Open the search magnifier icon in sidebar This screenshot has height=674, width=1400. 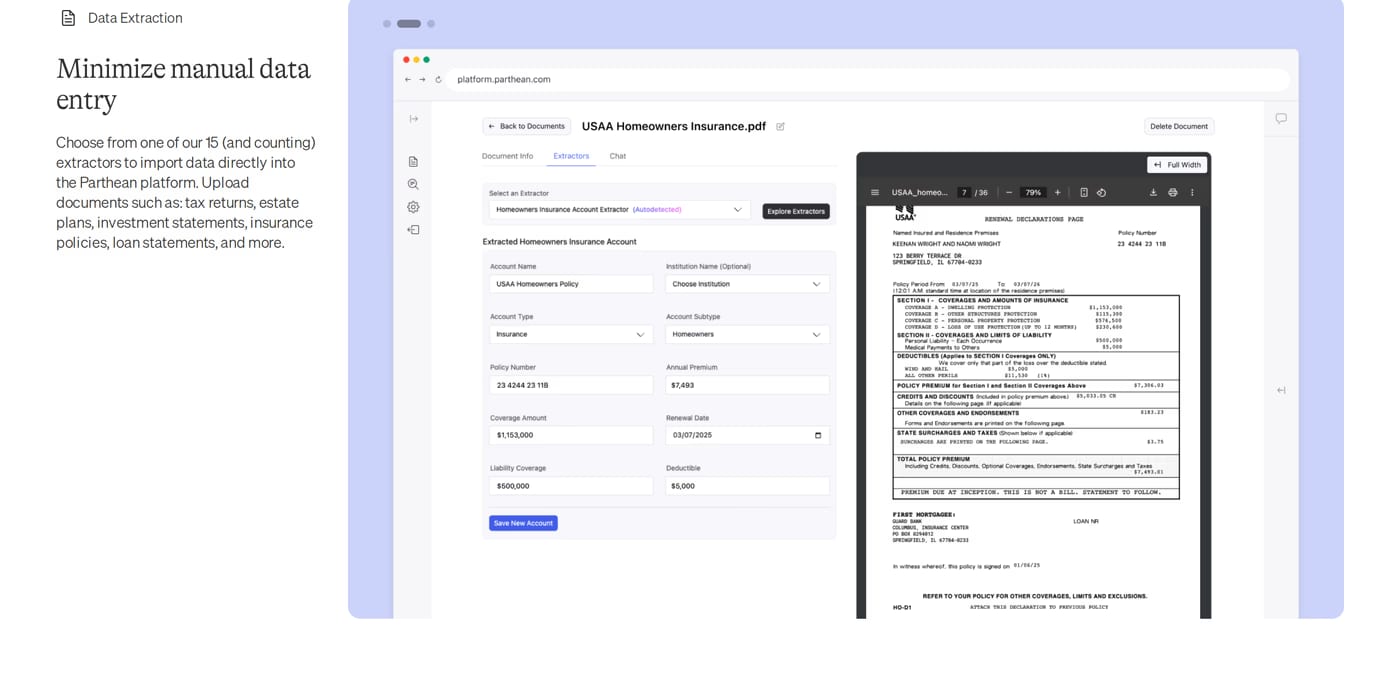tap(413, 184)
